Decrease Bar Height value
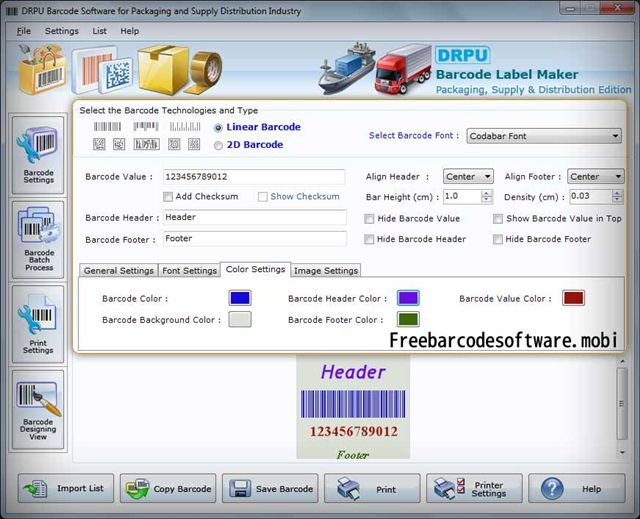640x519 pixels. (x=486, y=200)
